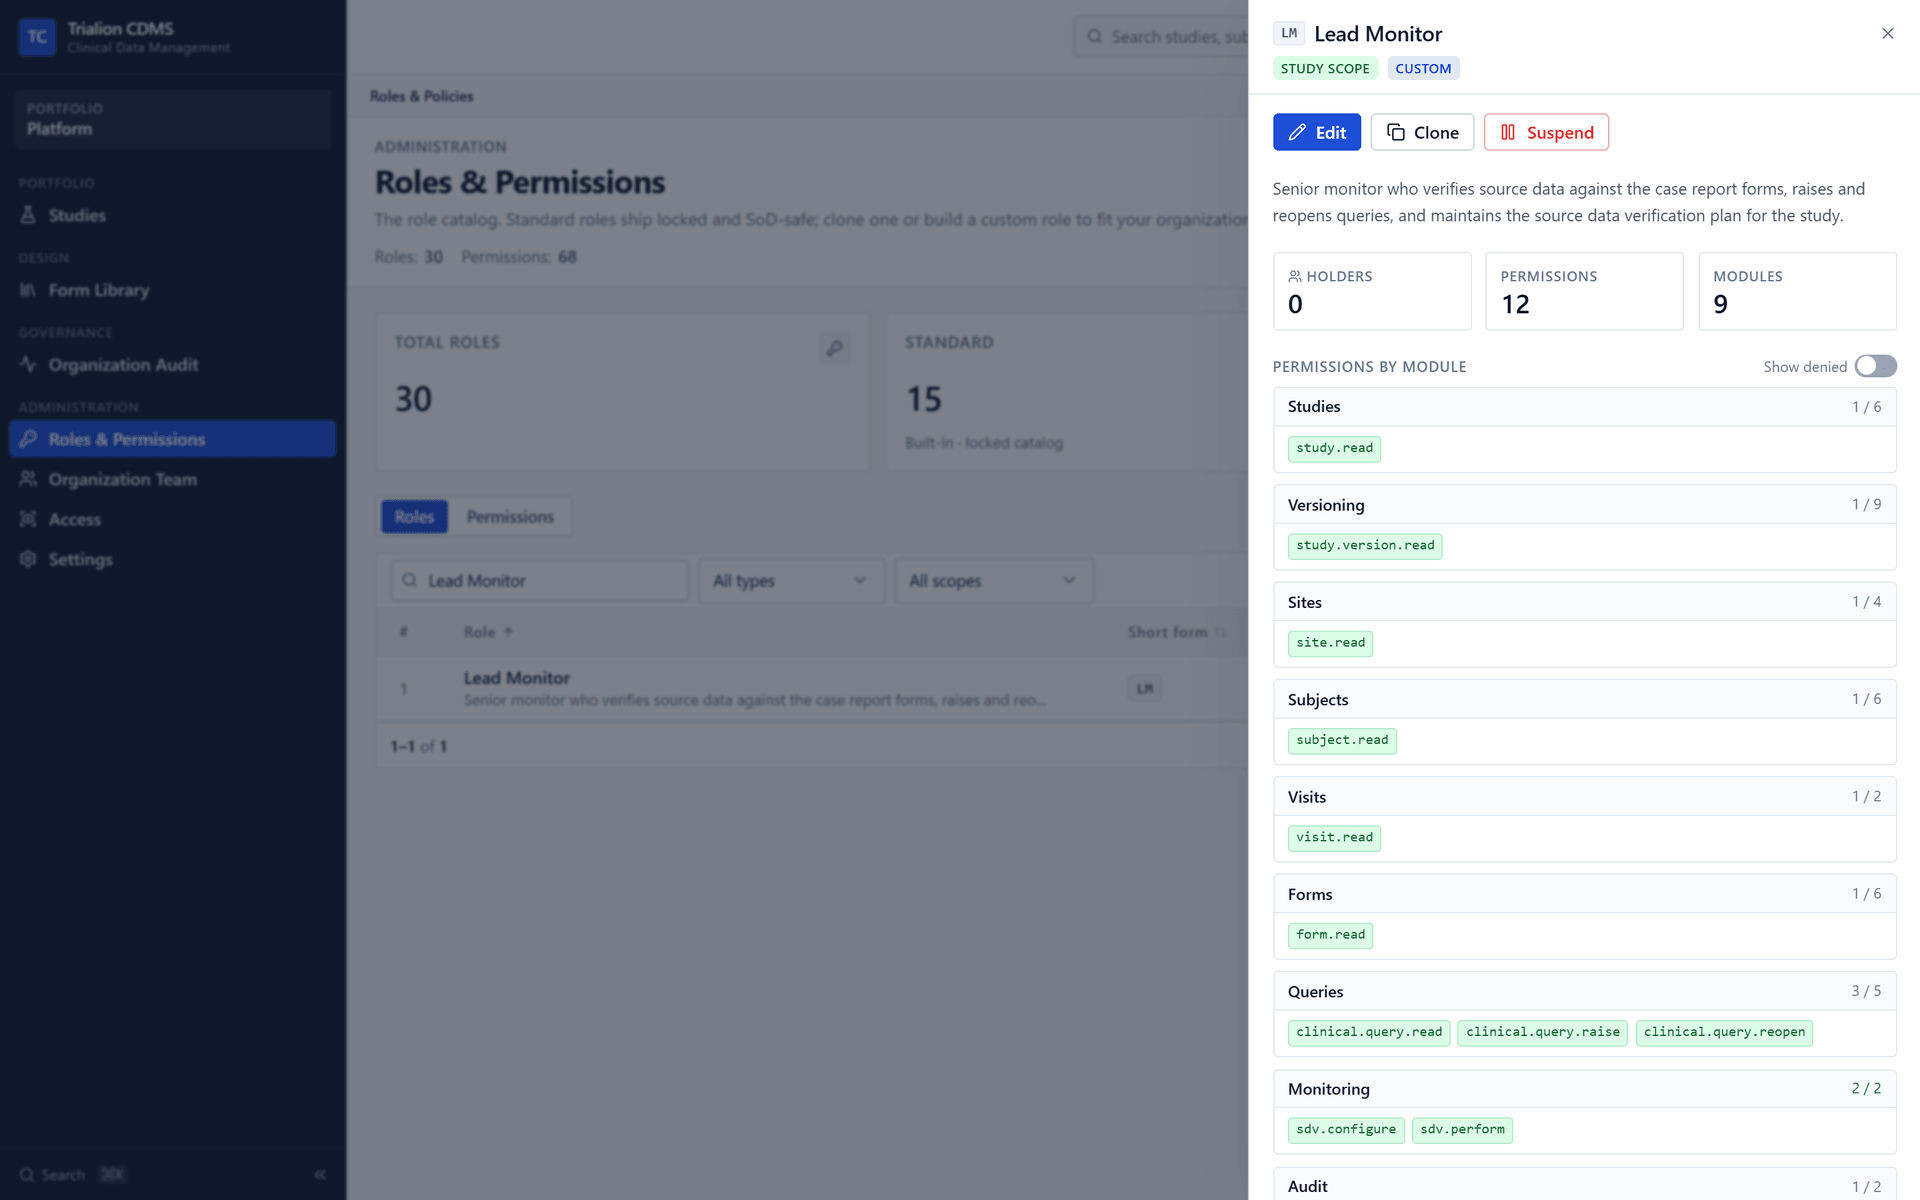Image resolution: width=1920 pixels, height=1200 pixels.
Task: Open the All types dropdown
Action: click(790, 581)
